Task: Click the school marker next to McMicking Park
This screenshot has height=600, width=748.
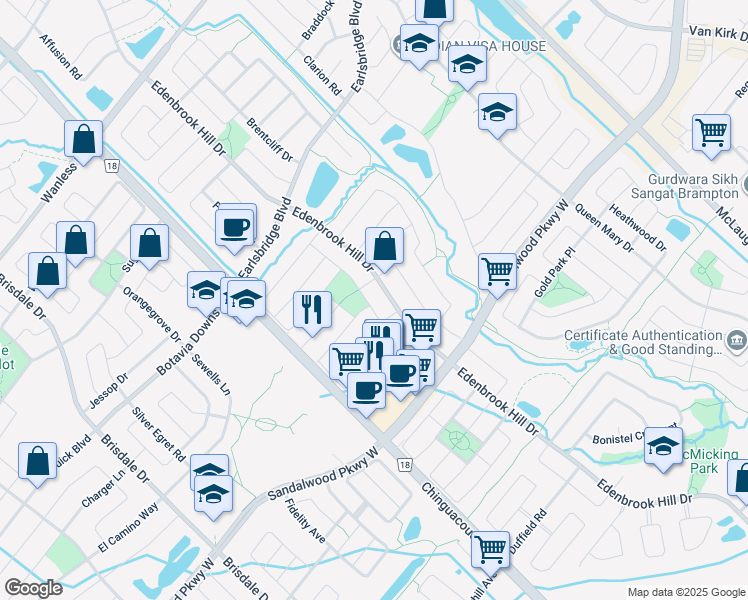Action: click(663, 446)
